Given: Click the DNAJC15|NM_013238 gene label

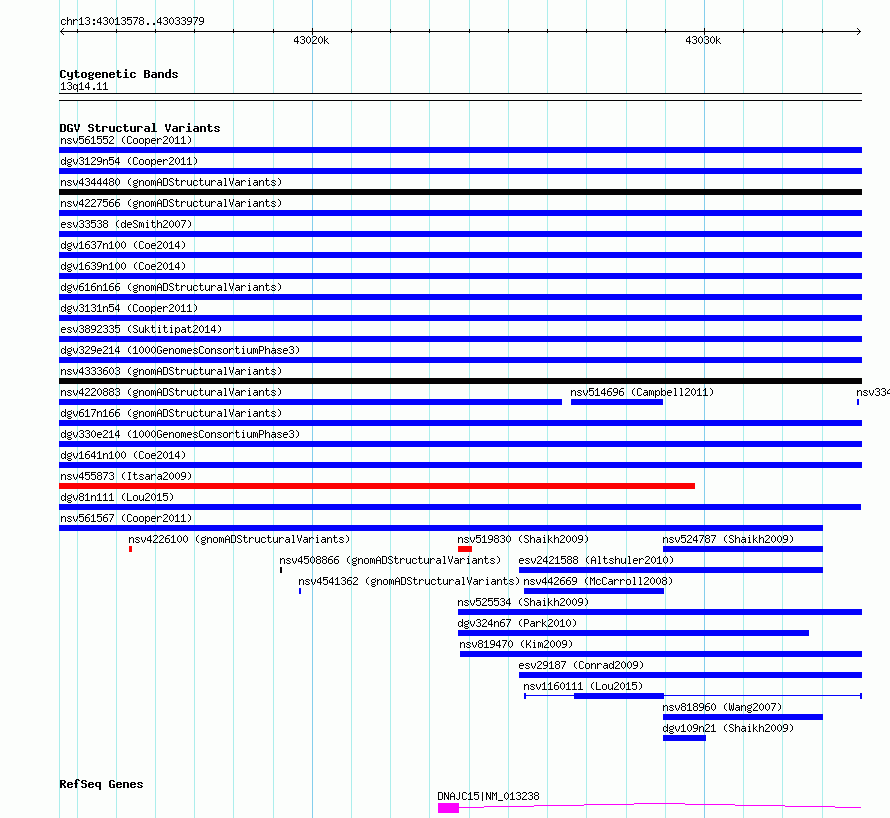Looking at the screenshot, I should pyautogui.click(x=488, y=796).
